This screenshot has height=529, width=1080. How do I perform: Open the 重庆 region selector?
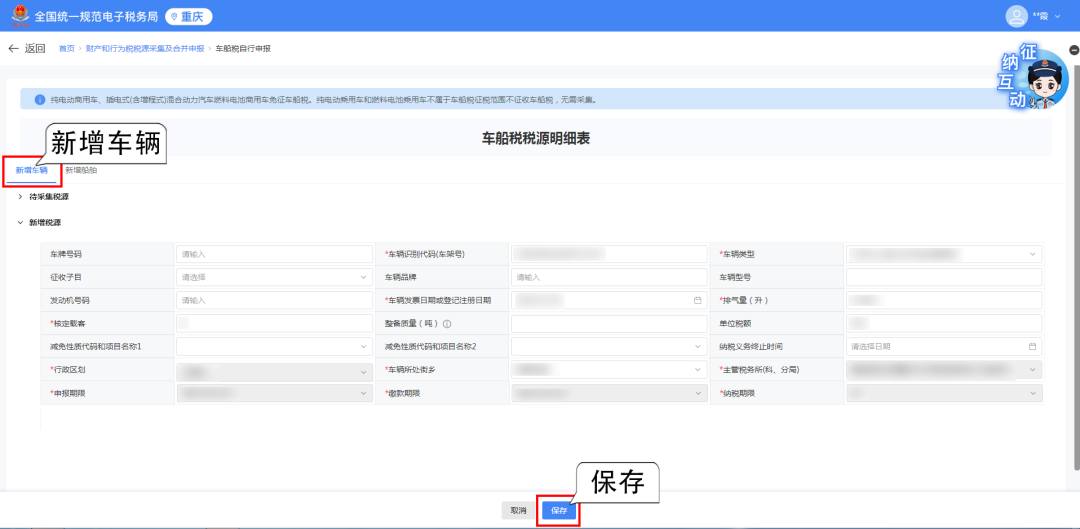point(188,17)
